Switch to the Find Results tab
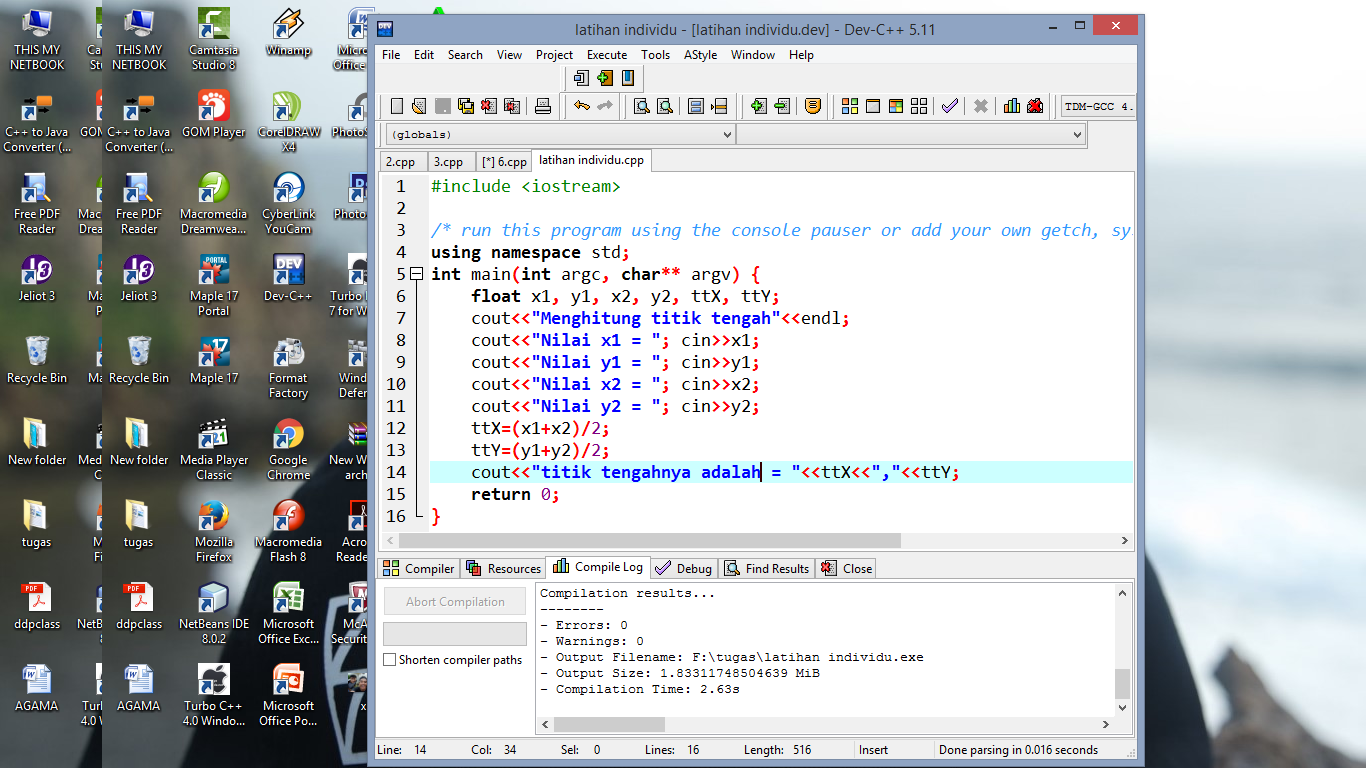The image size is (1366, 768). tap(767, 568)
